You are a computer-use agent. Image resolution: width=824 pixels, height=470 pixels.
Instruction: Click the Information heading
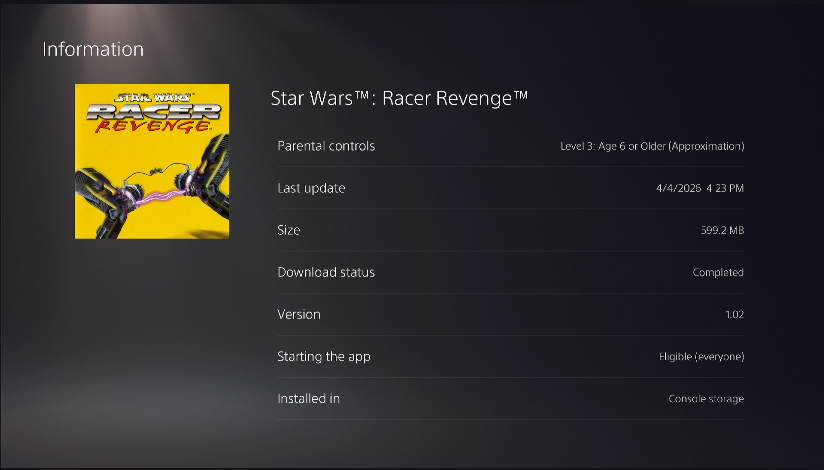[x=93, y=49]
